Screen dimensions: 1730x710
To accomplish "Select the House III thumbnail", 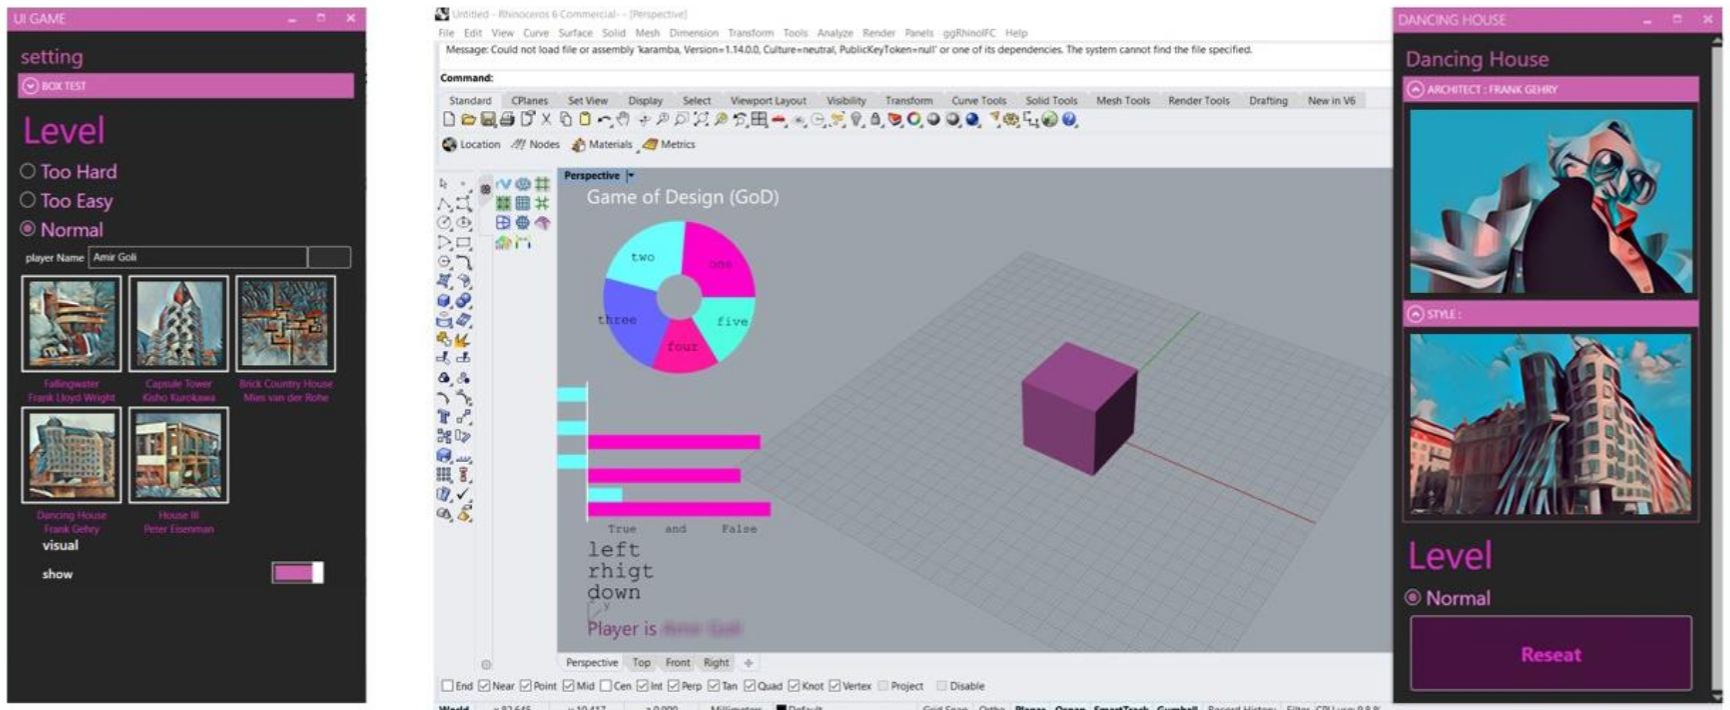I will tap(178, 455).
